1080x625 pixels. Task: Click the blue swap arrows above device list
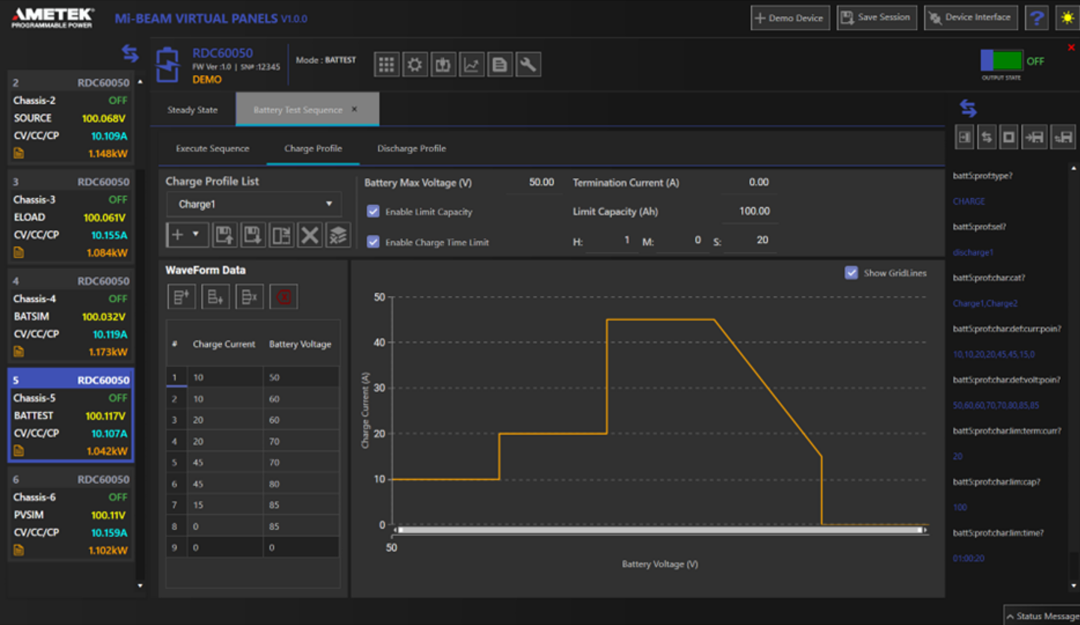(129, 53)
